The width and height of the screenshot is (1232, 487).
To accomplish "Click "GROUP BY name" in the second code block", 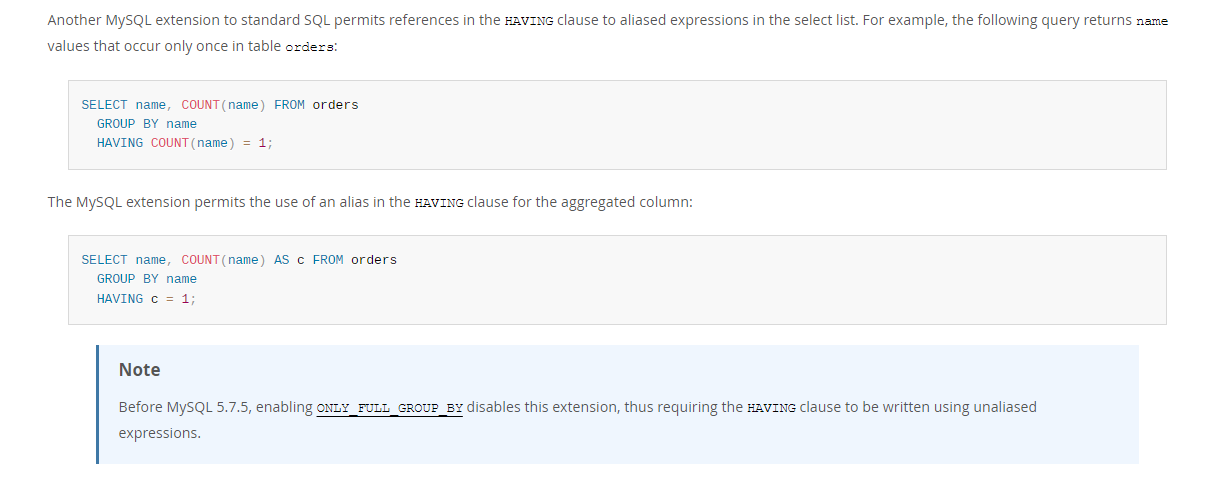I will (x=147, y=279).
